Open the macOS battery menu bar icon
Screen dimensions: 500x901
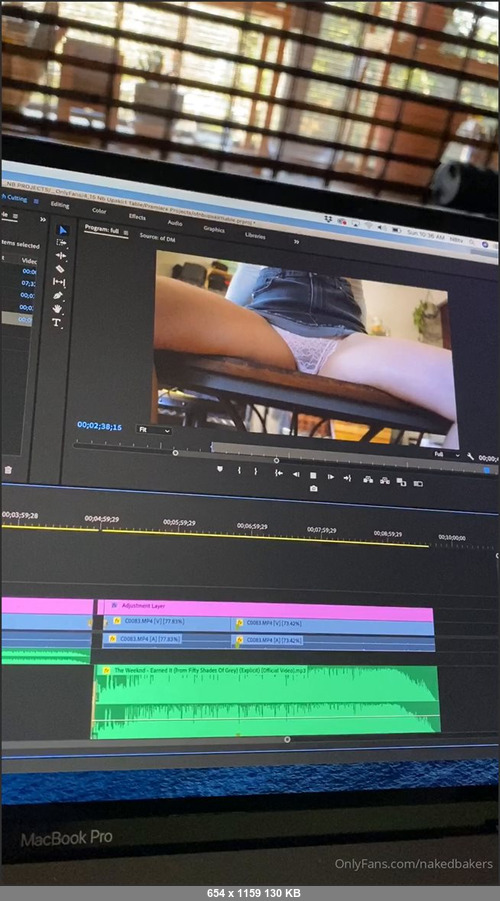(397, 229)
